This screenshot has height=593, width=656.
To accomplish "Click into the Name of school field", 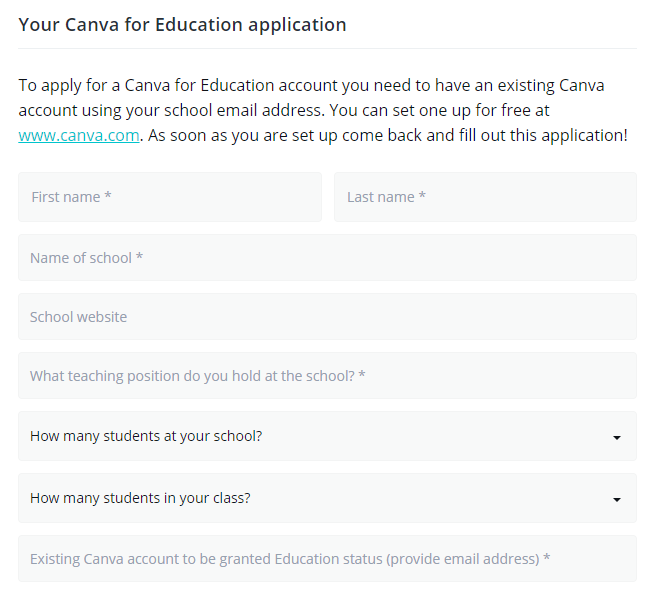I will 328,257.
